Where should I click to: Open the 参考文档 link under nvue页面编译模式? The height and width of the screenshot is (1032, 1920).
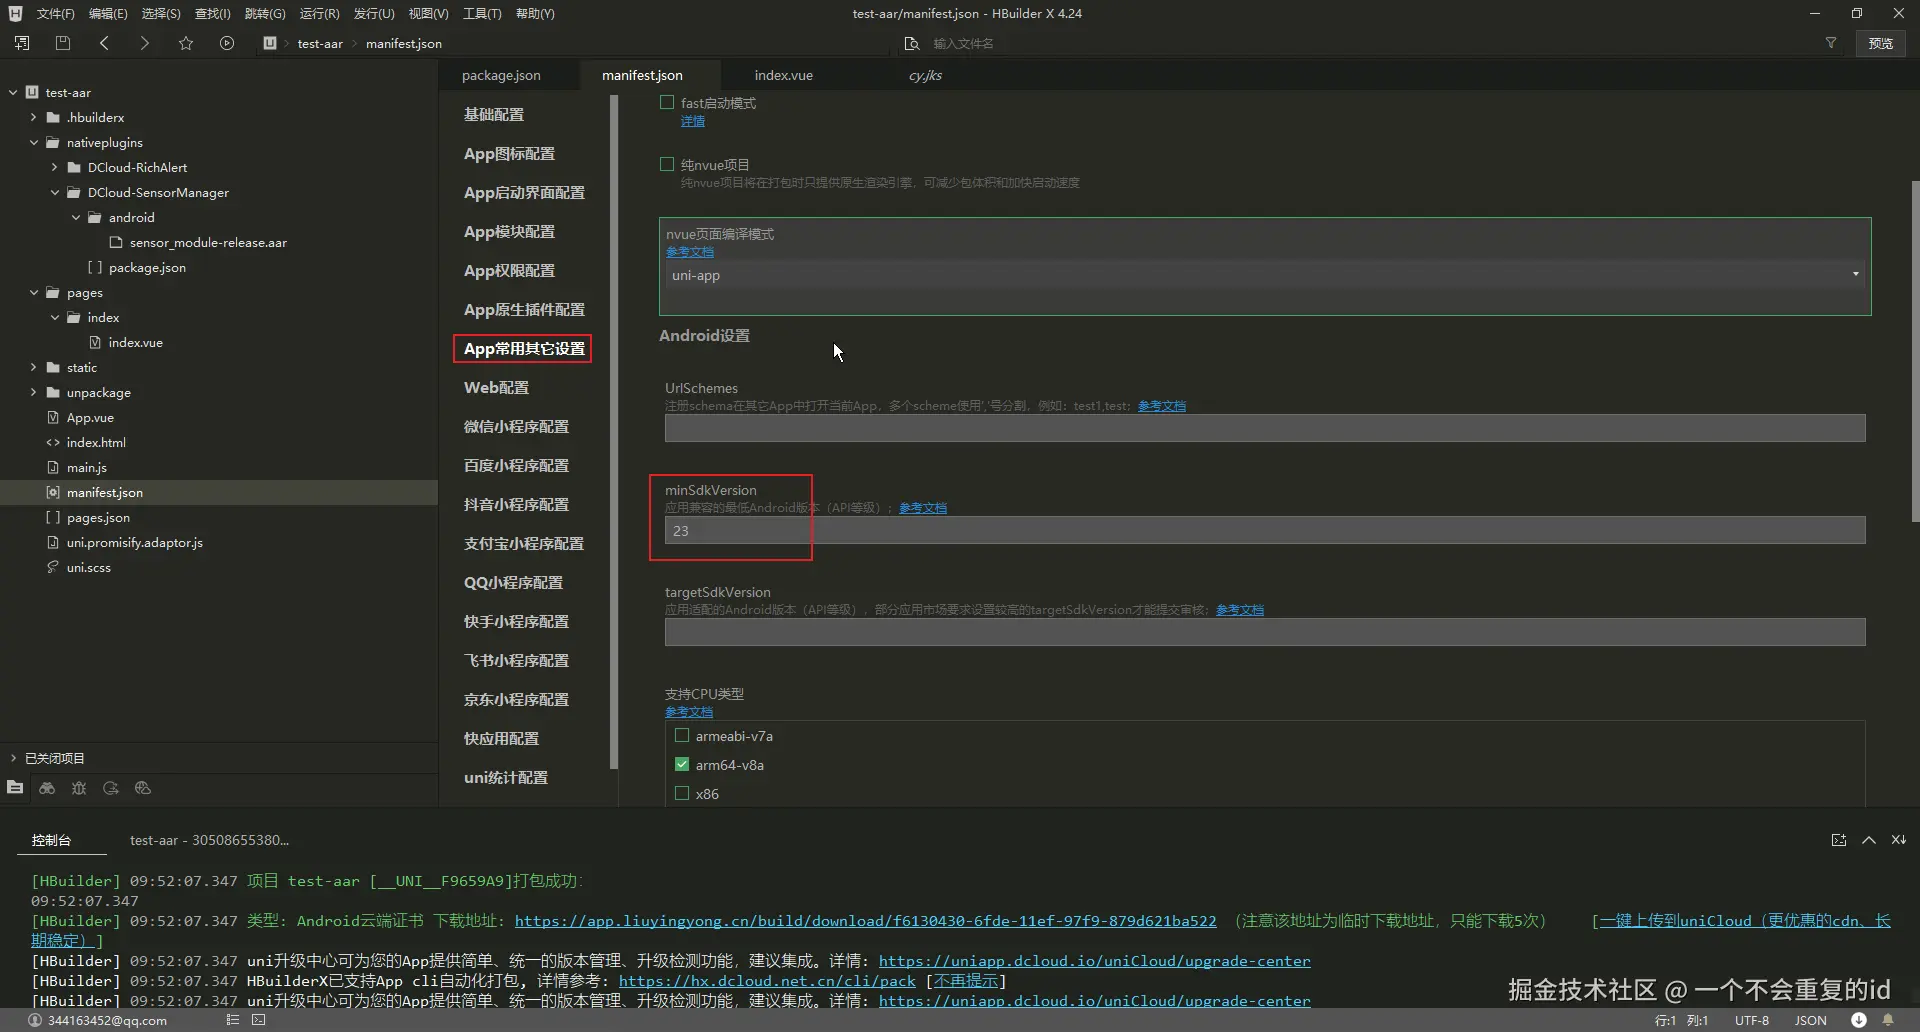click(690, 252)
